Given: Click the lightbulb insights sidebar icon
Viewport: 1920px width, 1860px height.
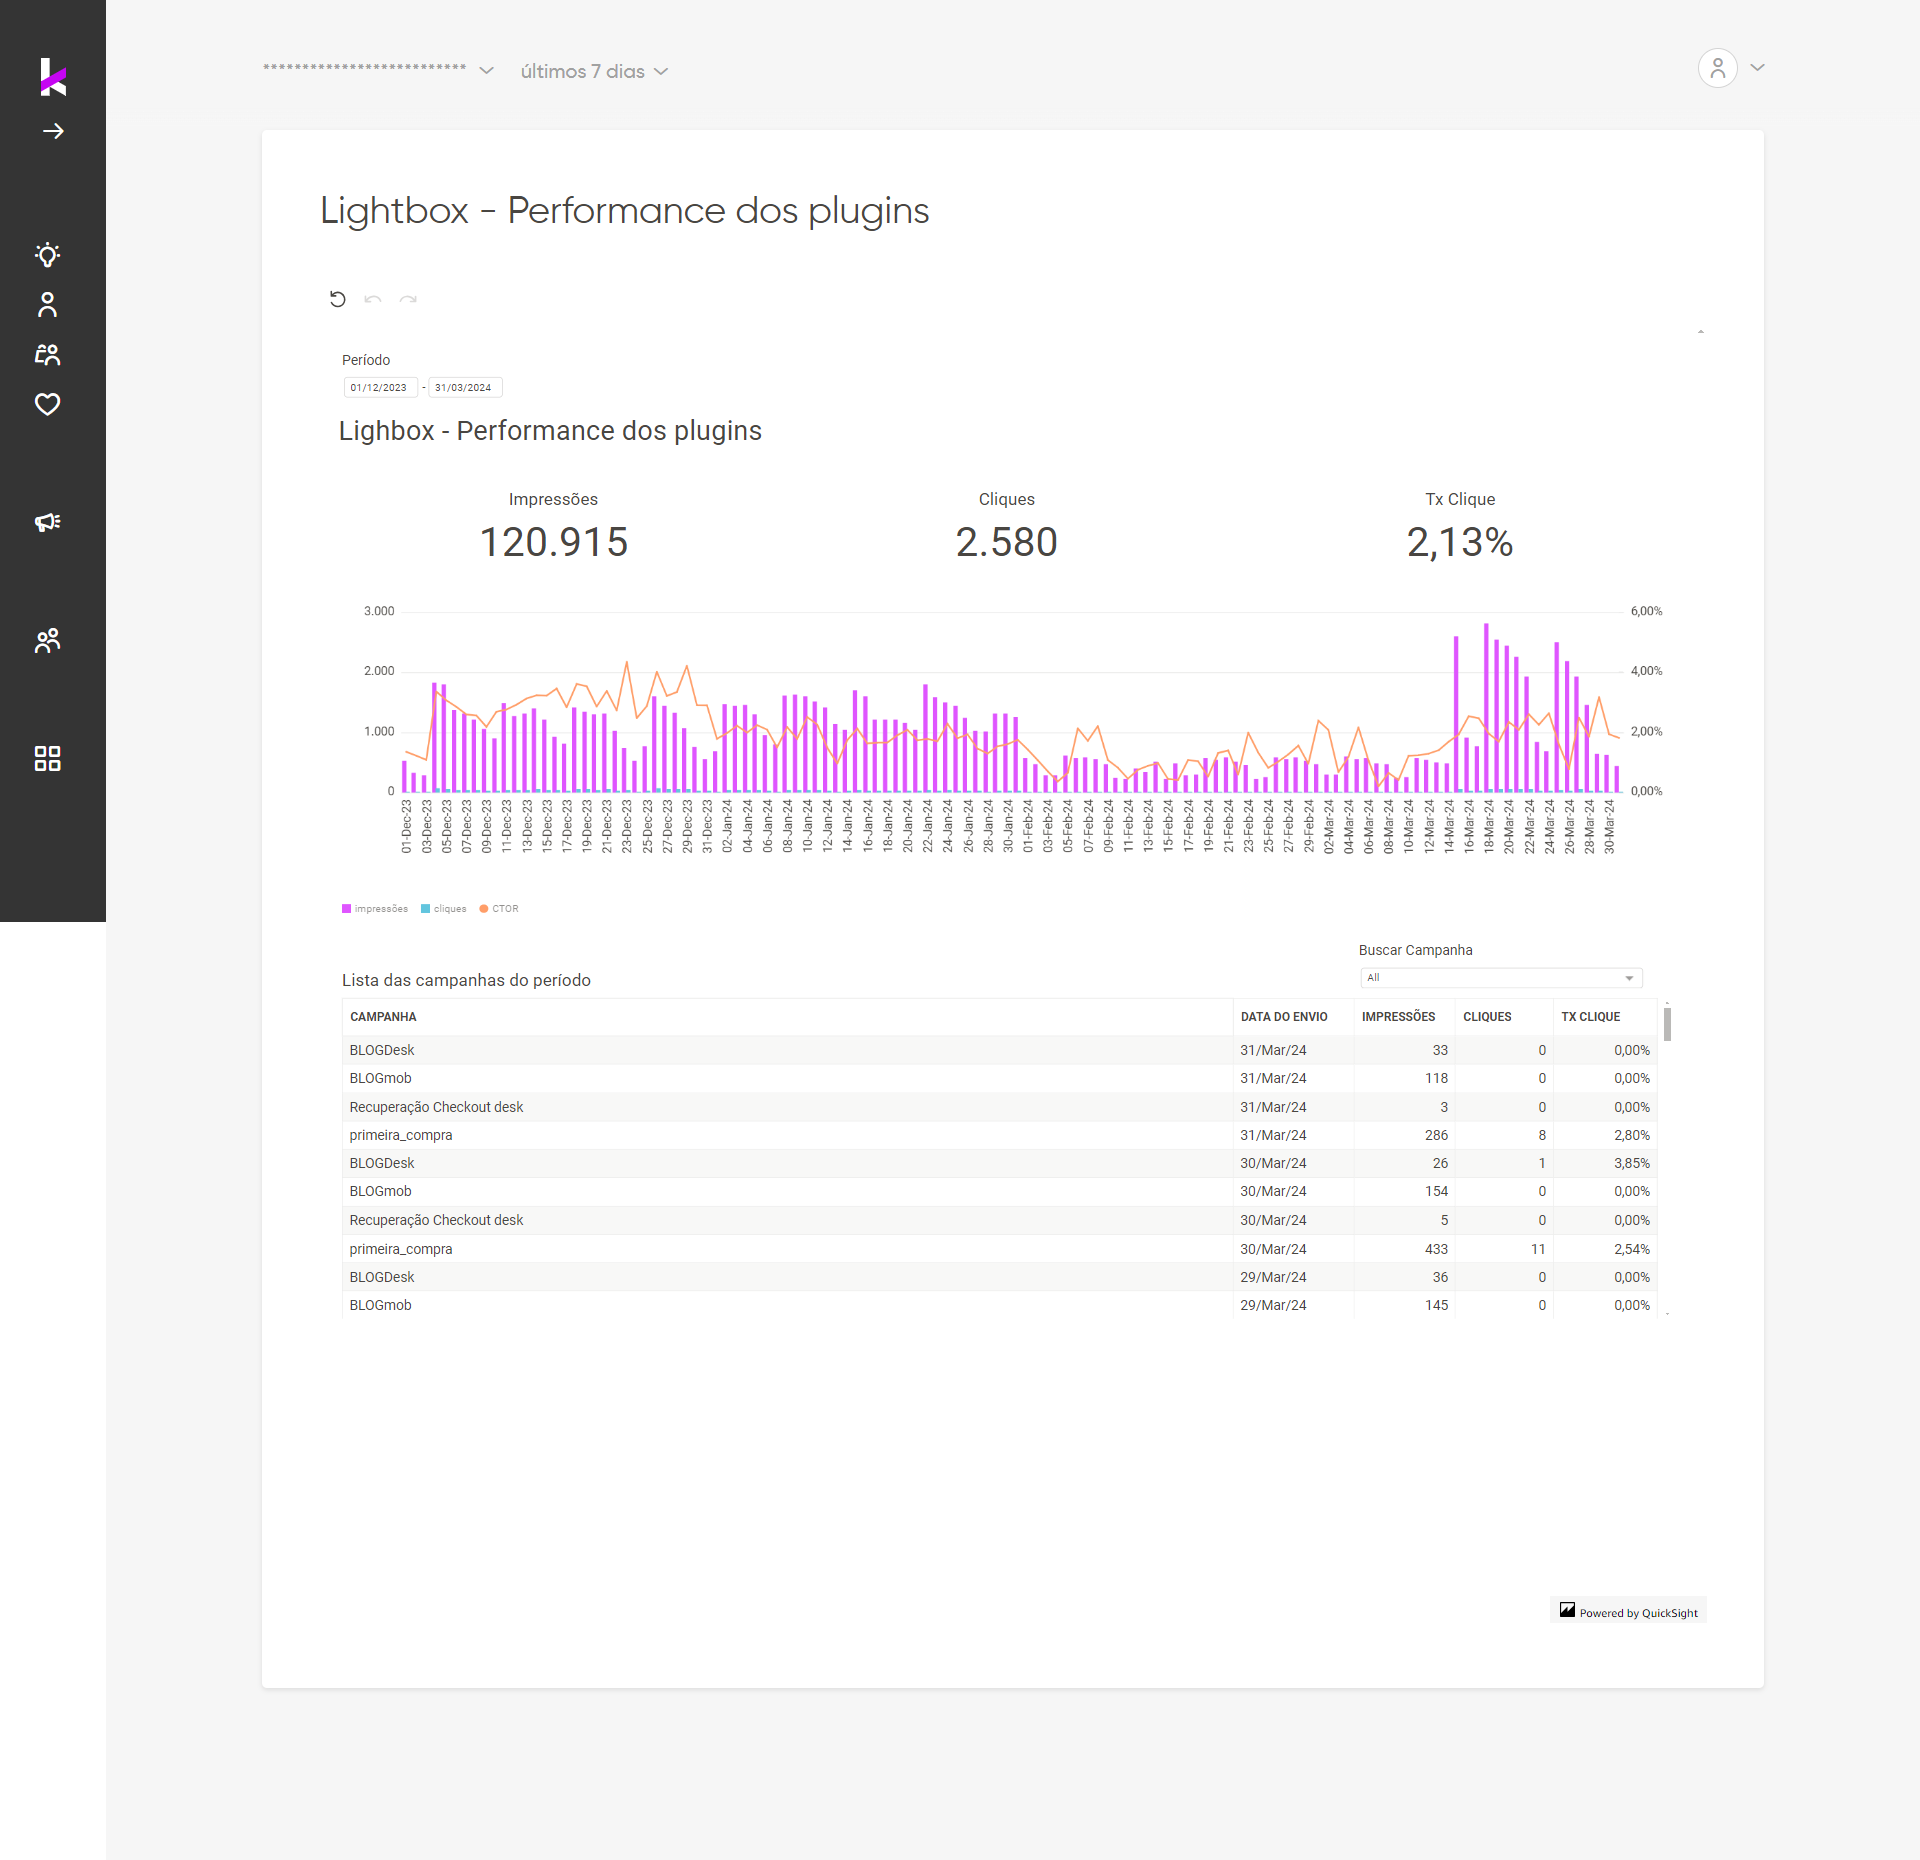Looking at the screenshot, I should tap(47, 255).
